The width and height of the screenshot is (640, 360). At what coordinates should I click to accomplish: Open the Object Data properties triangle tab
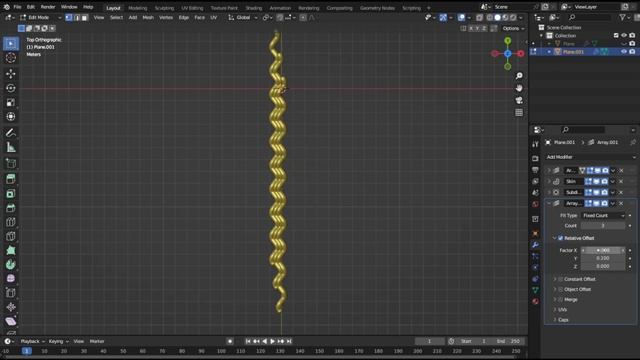(535, 290)
